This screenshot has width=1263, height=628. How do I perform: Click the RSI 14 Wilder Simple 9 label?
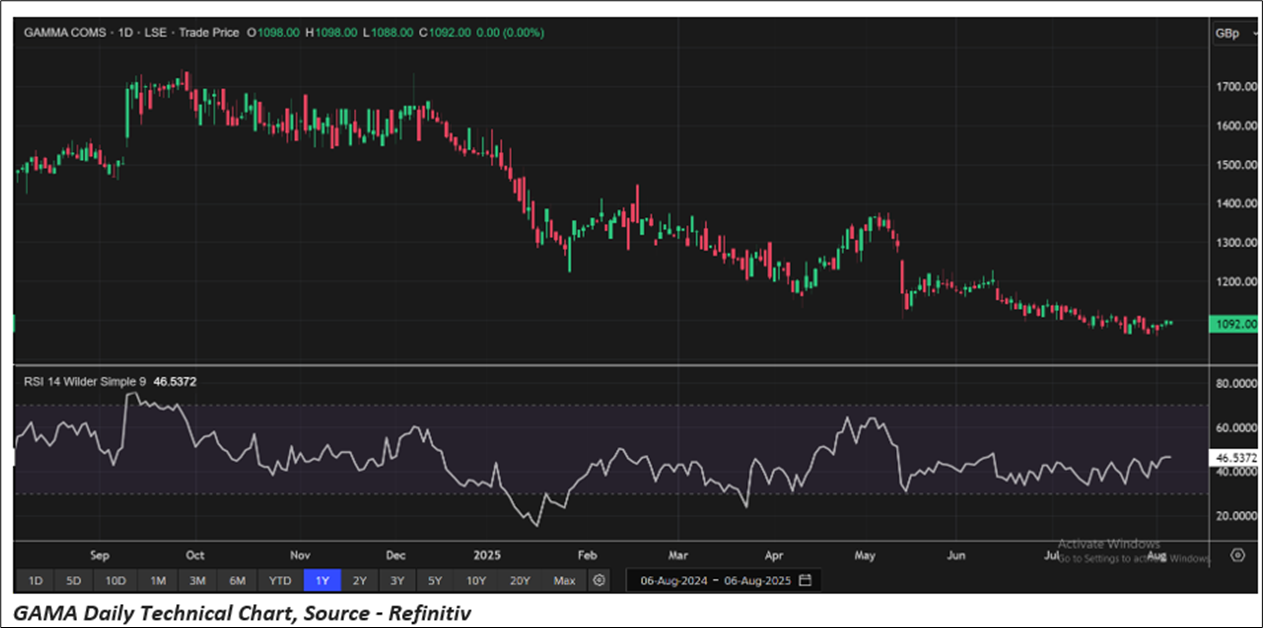pyautogui.click(x=85, y=381)
